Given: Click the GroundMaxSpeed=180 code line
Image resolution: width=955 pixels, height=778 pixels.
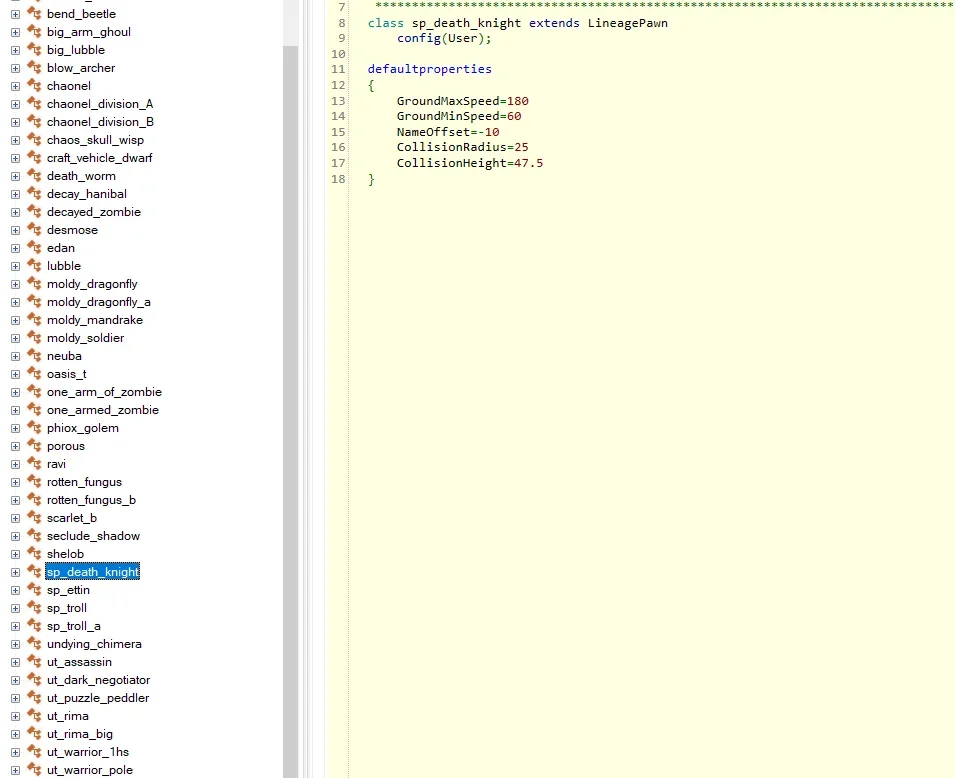Looking at the screenshot, I should point(462,101).
